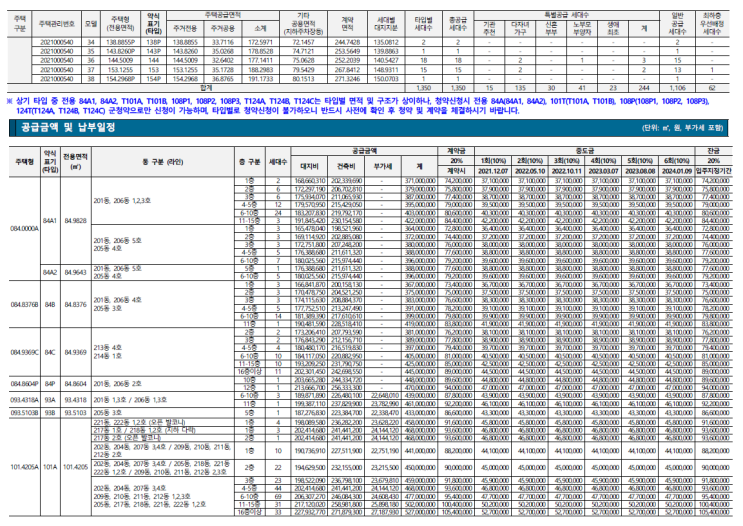This screenshot has width=743, height=526.
Task: Click the '건축비' column header
Action: point(346,166)
